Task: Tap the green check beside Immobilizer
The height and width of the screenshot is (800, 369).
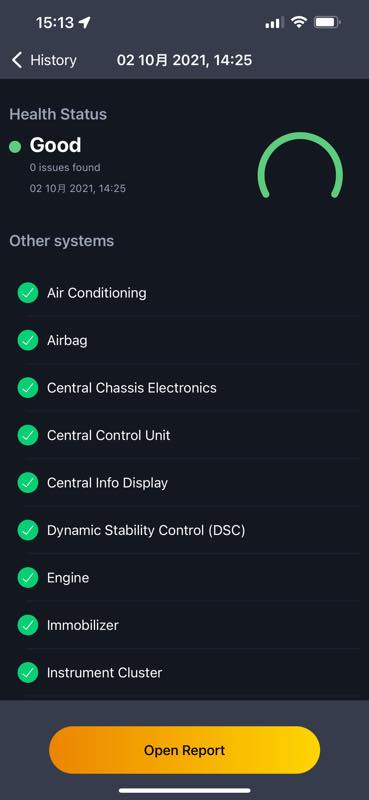Action: tap(28, 625)
